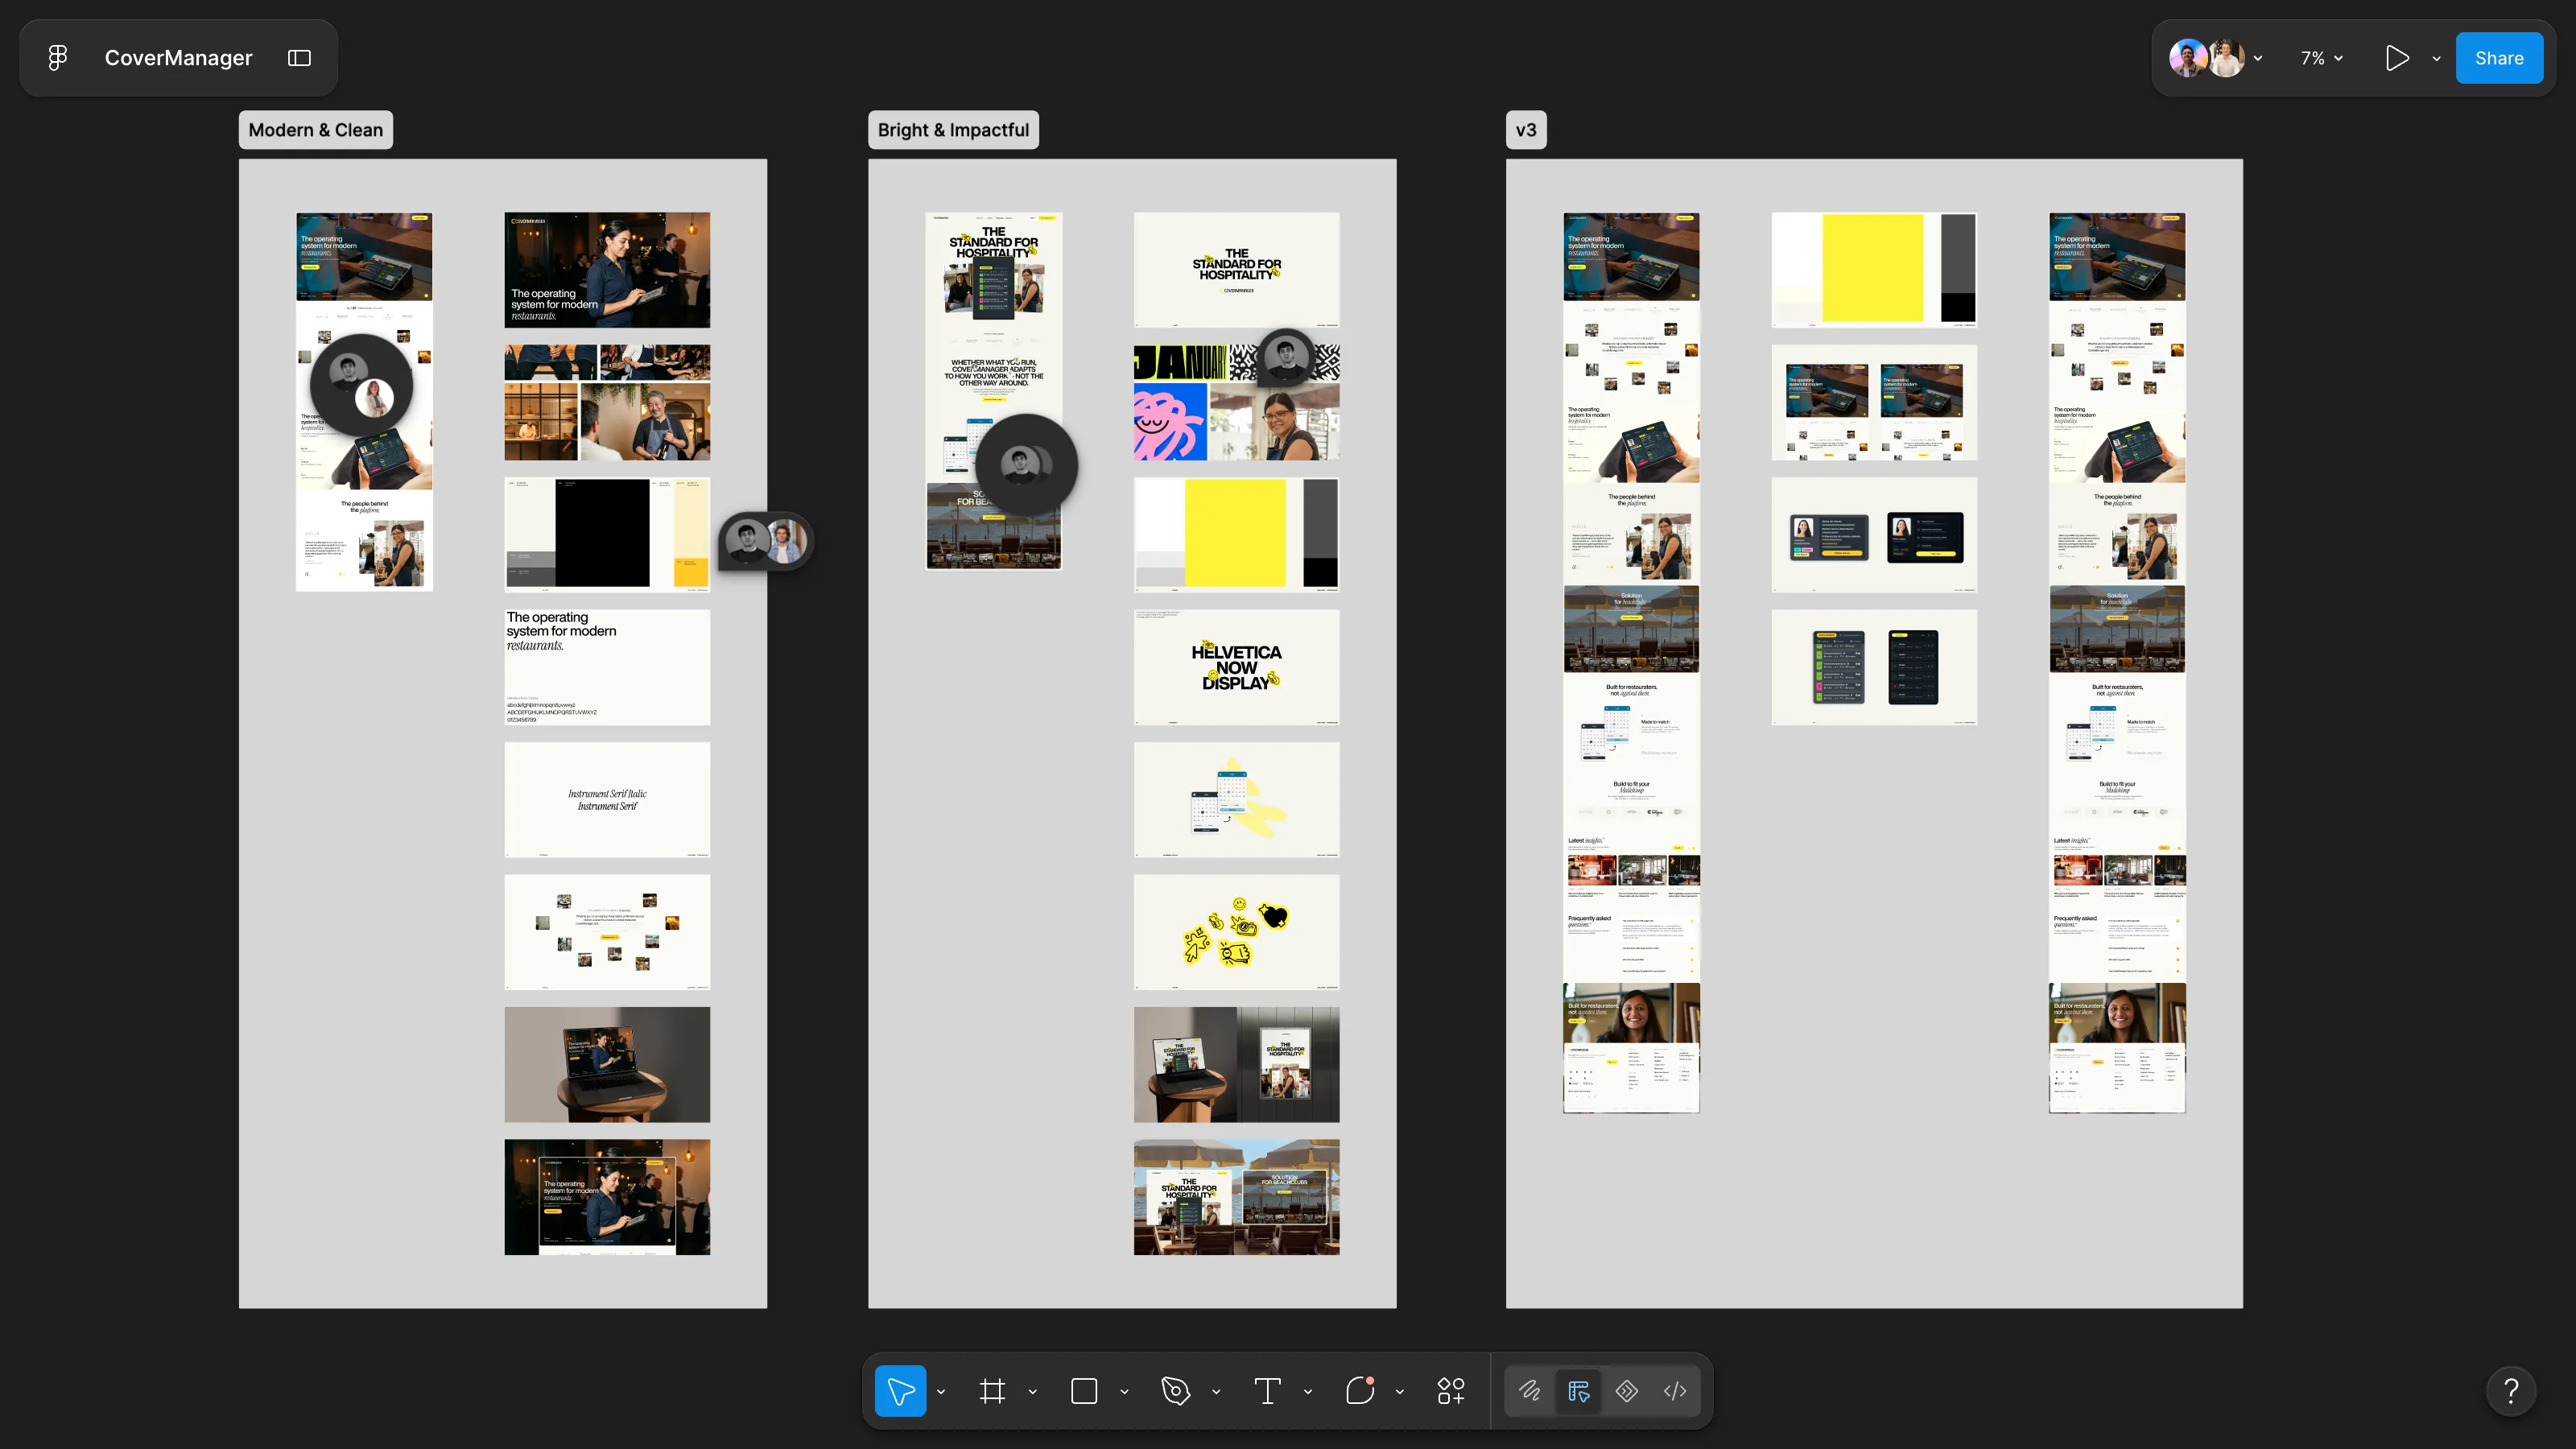
Task: Select the Rectangle shape tool
Action: pos(1084,1391)
